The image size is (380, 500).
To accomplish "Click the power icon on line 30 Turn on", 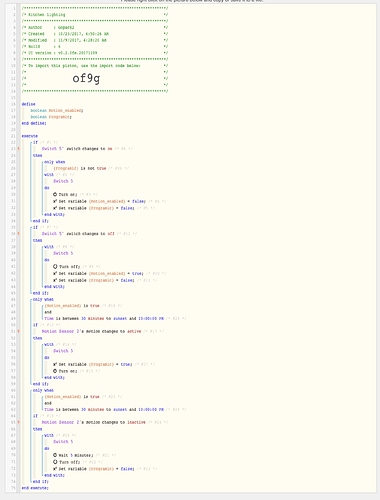I will tap(55, 194).
